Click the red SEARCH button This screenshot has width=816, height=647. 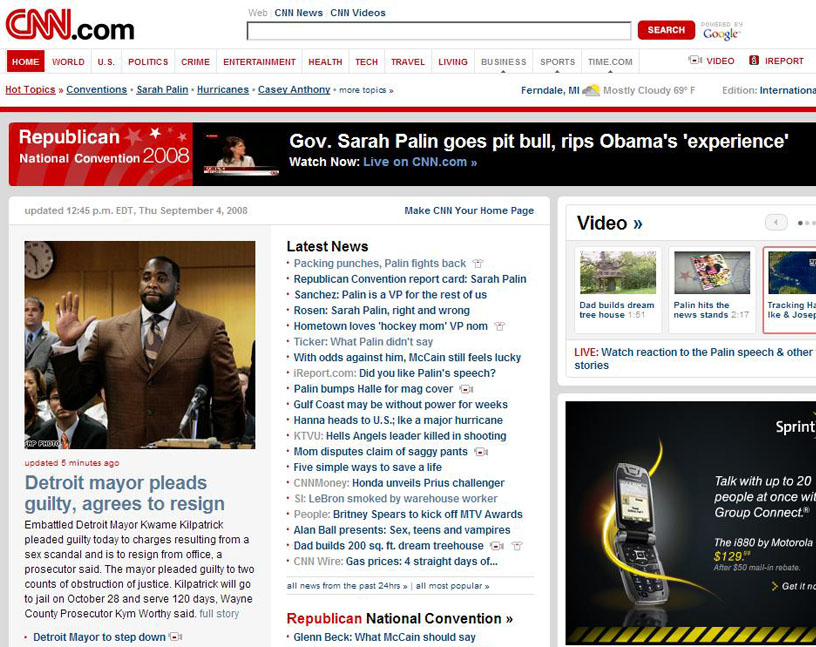pos(666,30)
